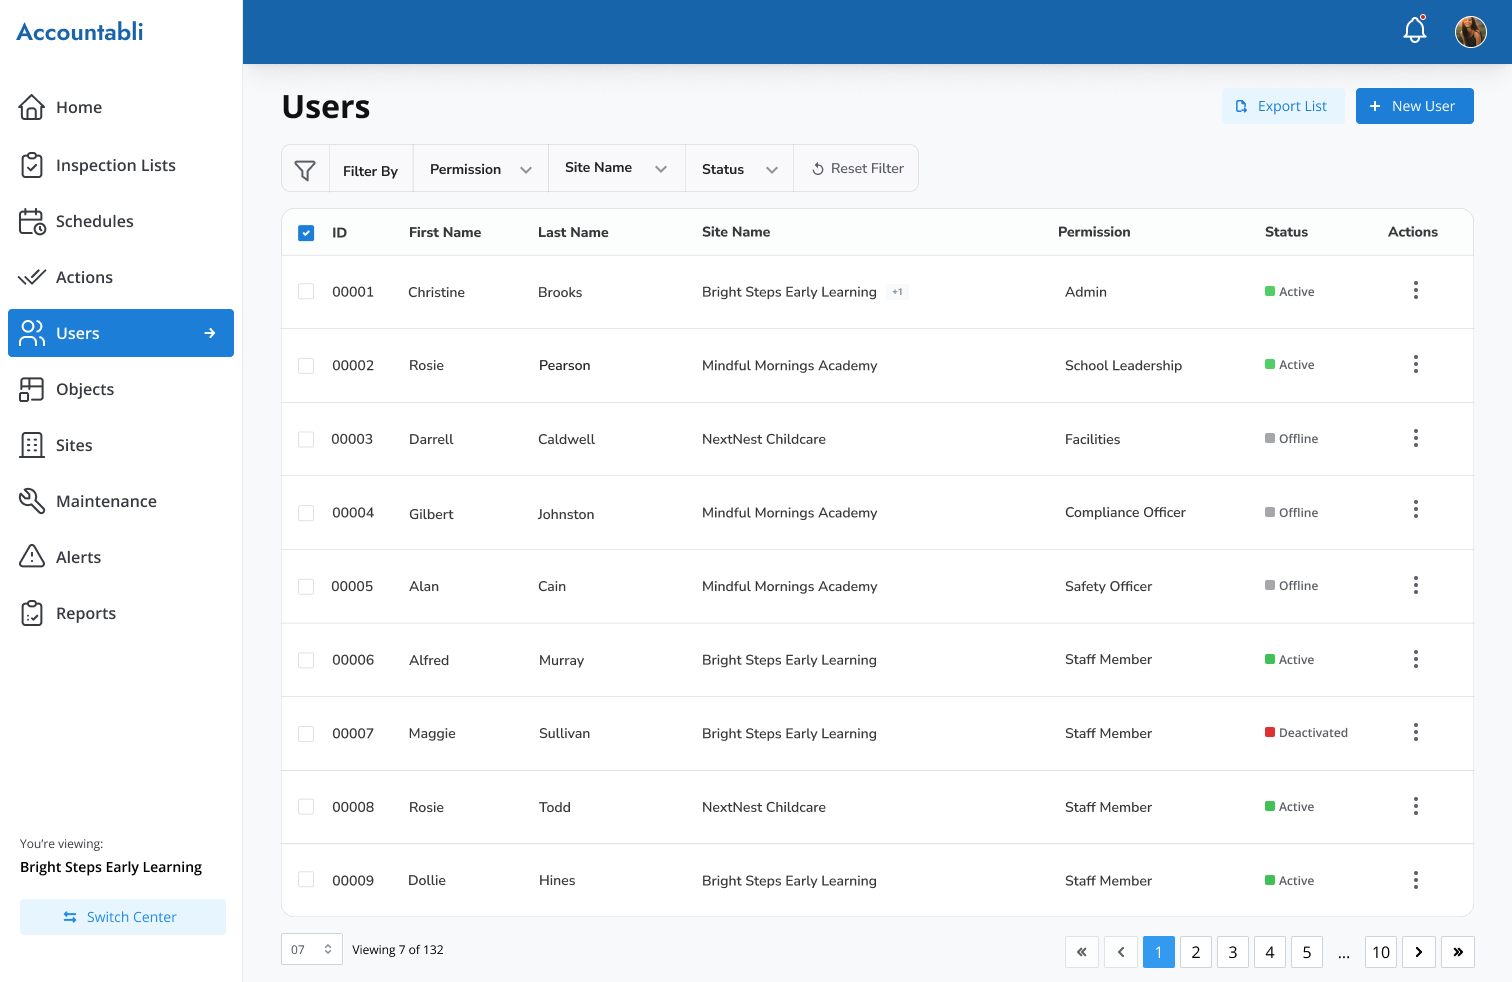Select checkbox for user 00003
1512x982 pixels.
pyautogui.click(x=306, y=439)
